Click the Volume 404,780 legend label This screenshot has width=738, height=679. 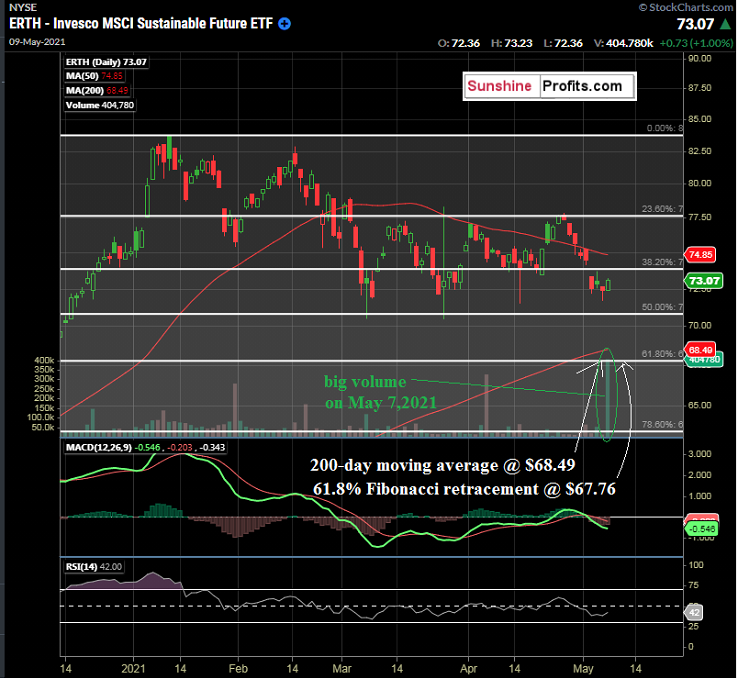100,105
